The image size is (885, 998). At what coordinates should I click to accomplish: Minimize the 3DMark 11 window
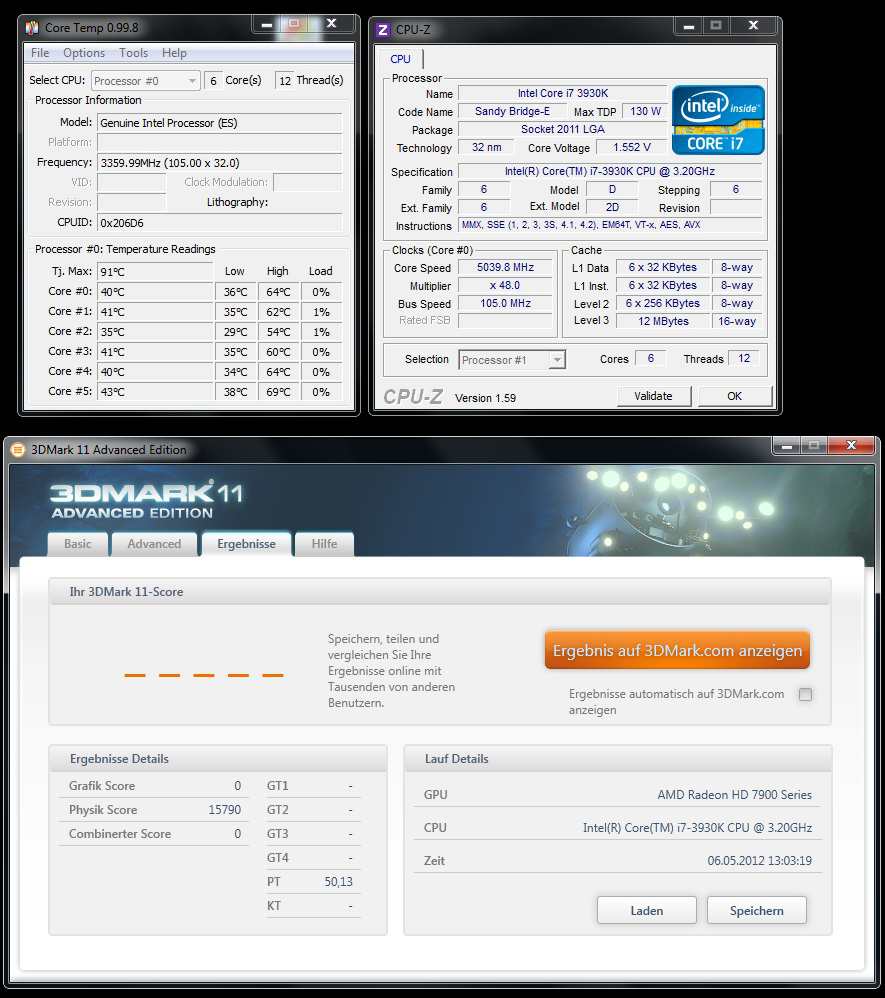click(x=786, y=446)
